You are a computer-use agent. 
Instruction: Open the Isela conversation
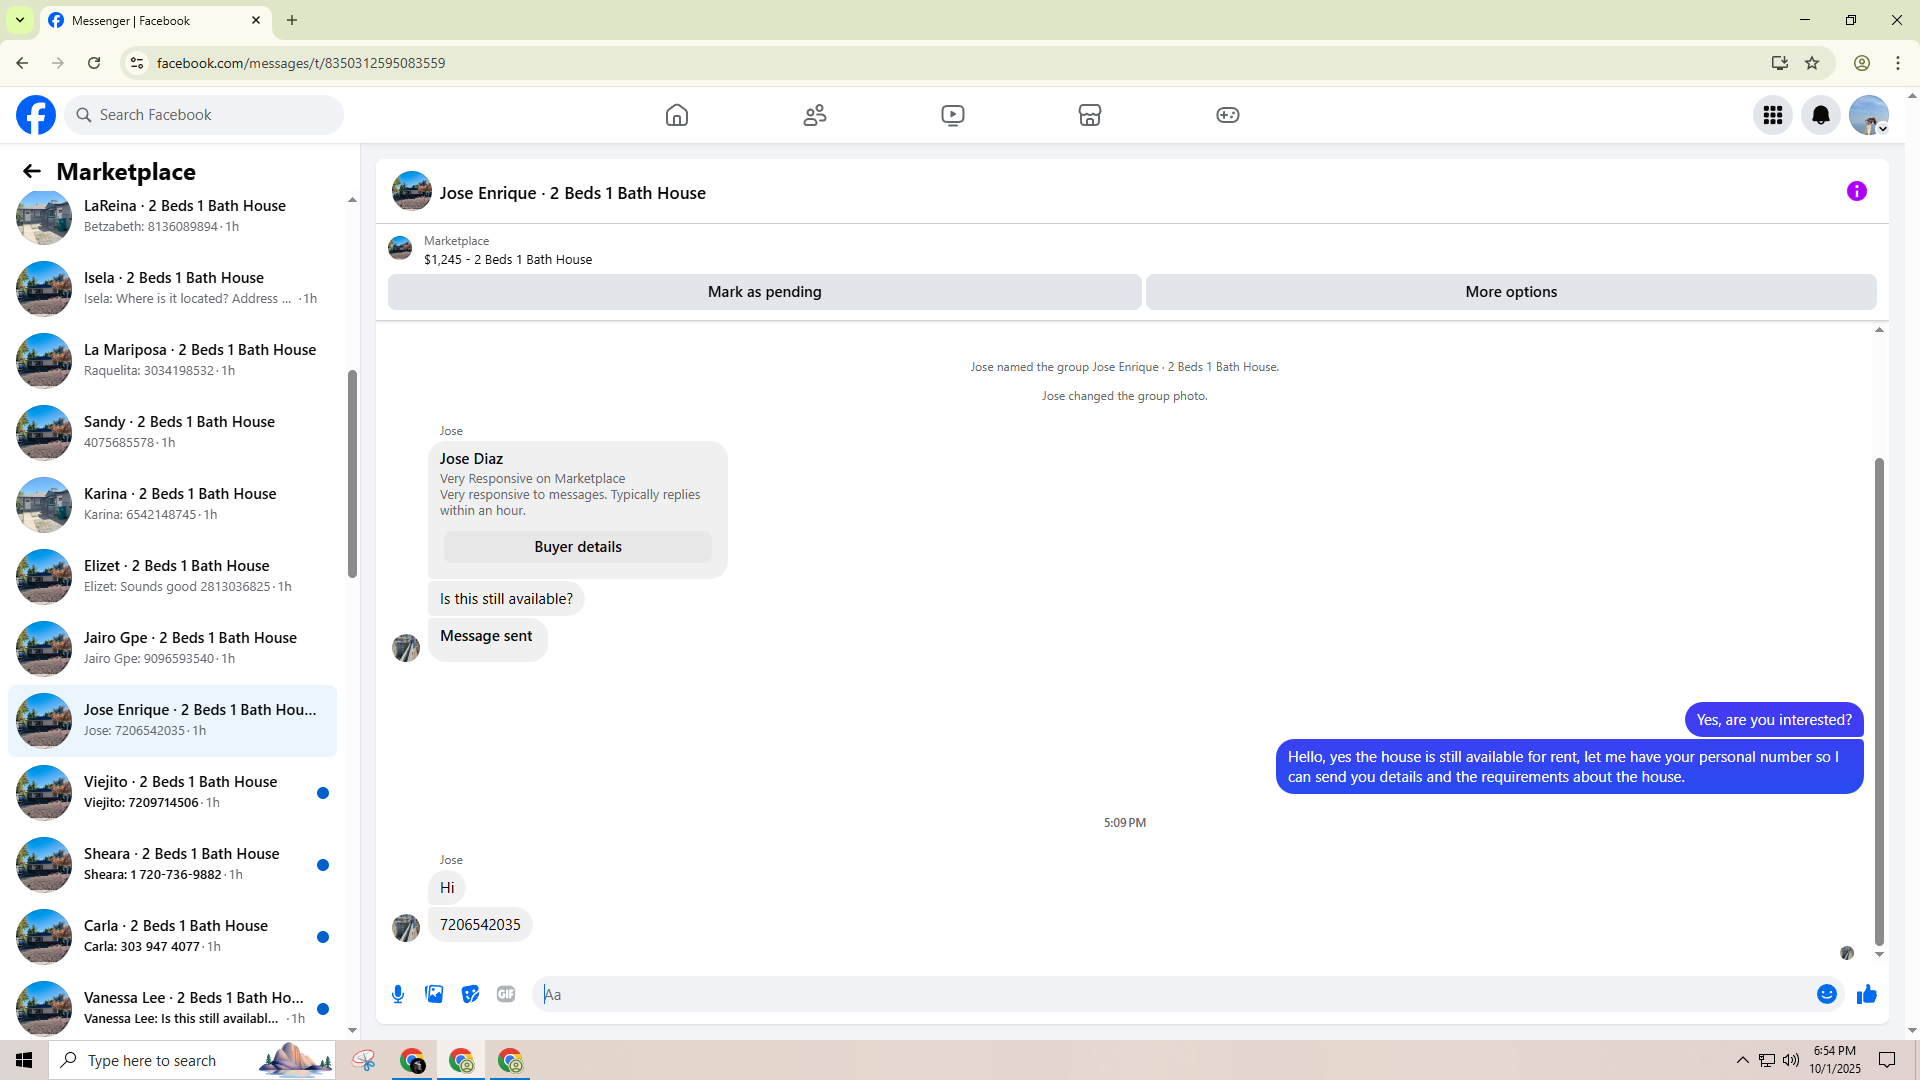[172, 288]
